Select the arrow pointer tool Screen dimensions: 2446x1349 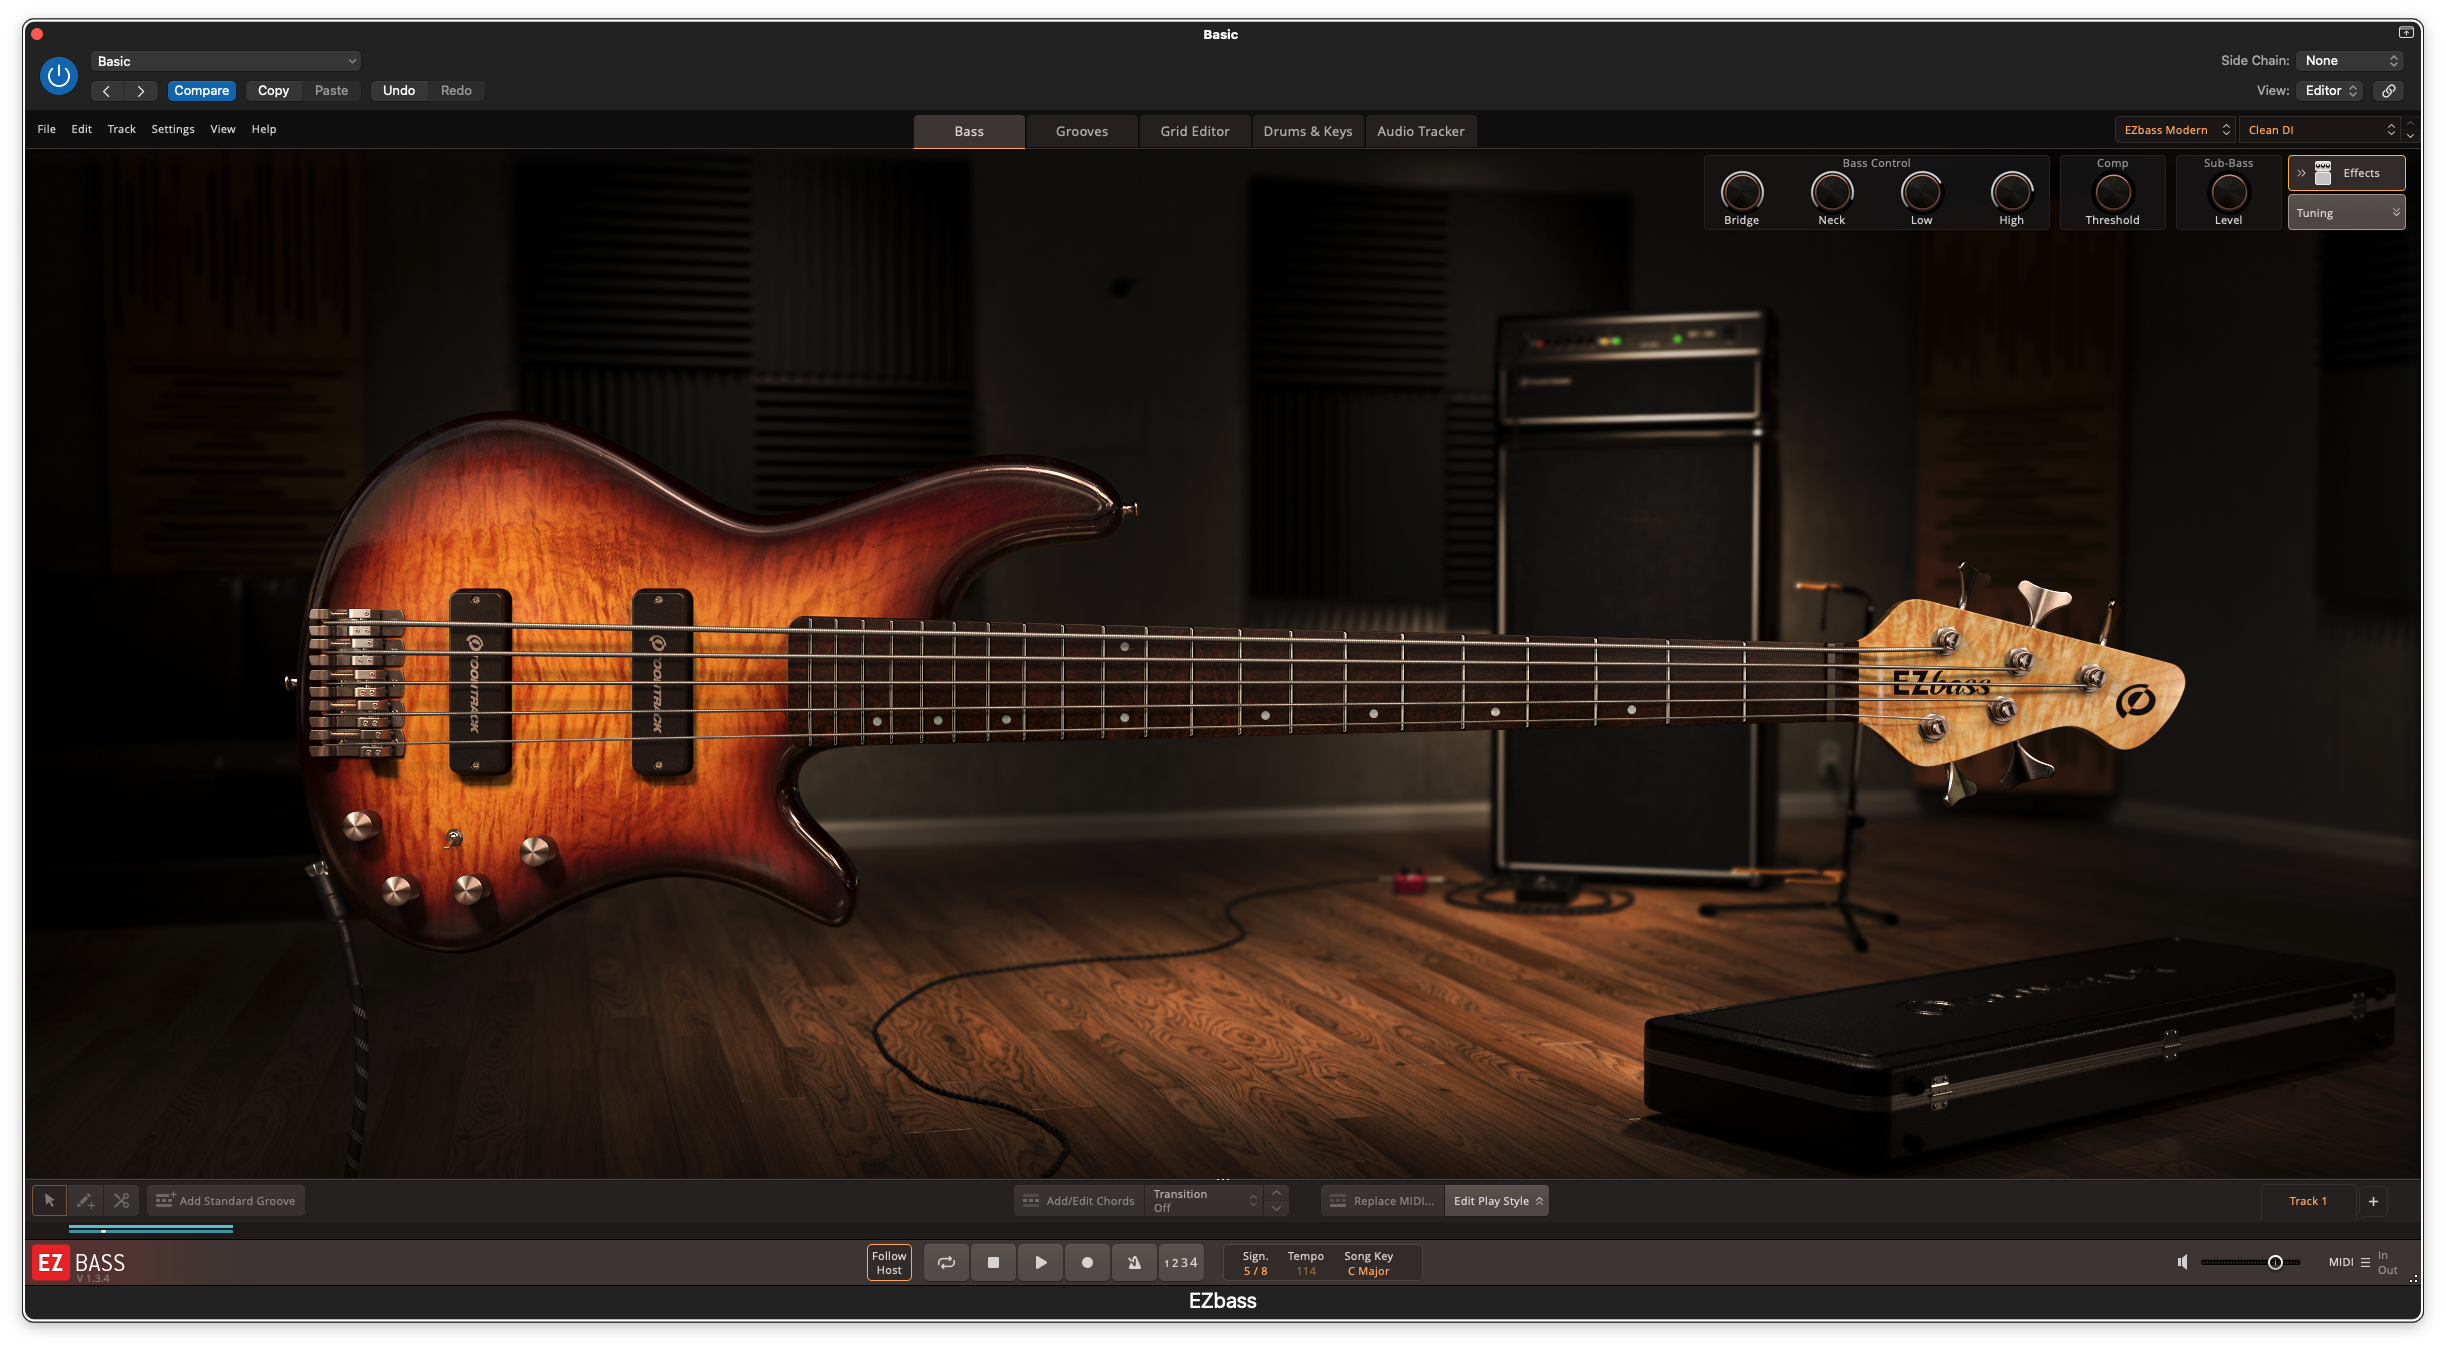coord(49,1201)
